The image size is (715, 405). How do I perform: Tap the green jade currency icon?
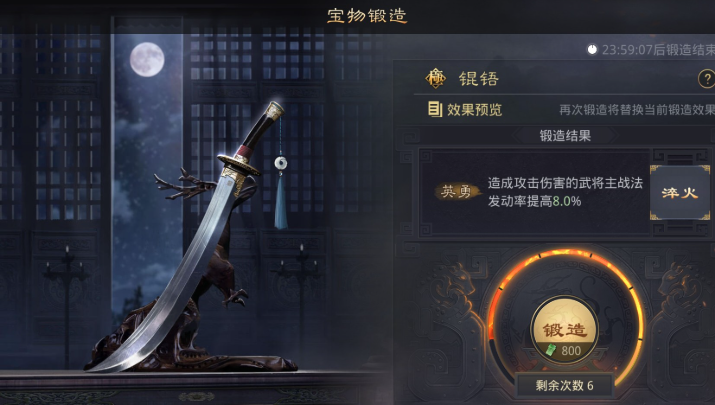tap(551, 350)
